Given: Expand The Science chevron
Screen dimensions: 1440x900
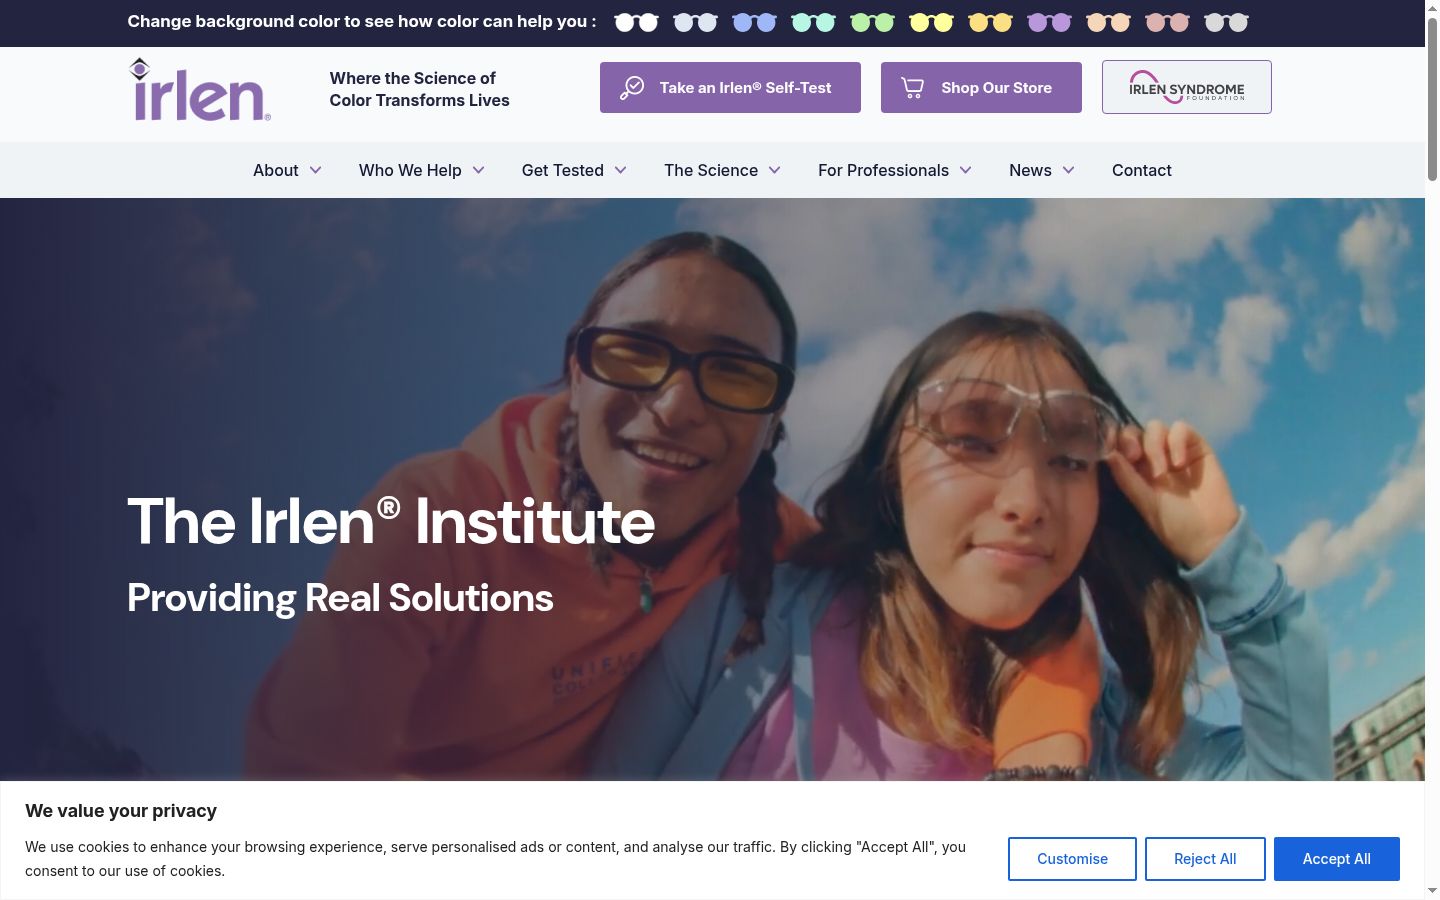Looking at the screenshot, I should 774,170.
